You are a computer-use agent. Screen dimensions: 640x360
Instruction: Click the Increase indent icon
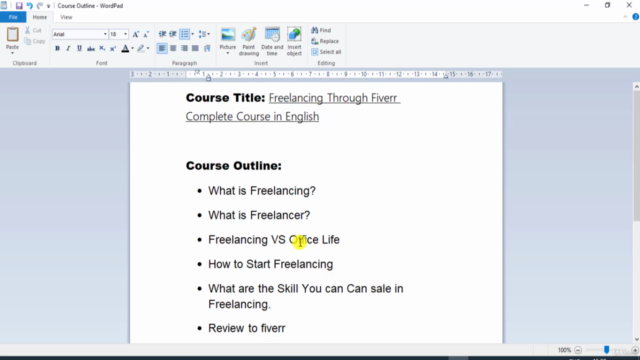click(173, 34)
